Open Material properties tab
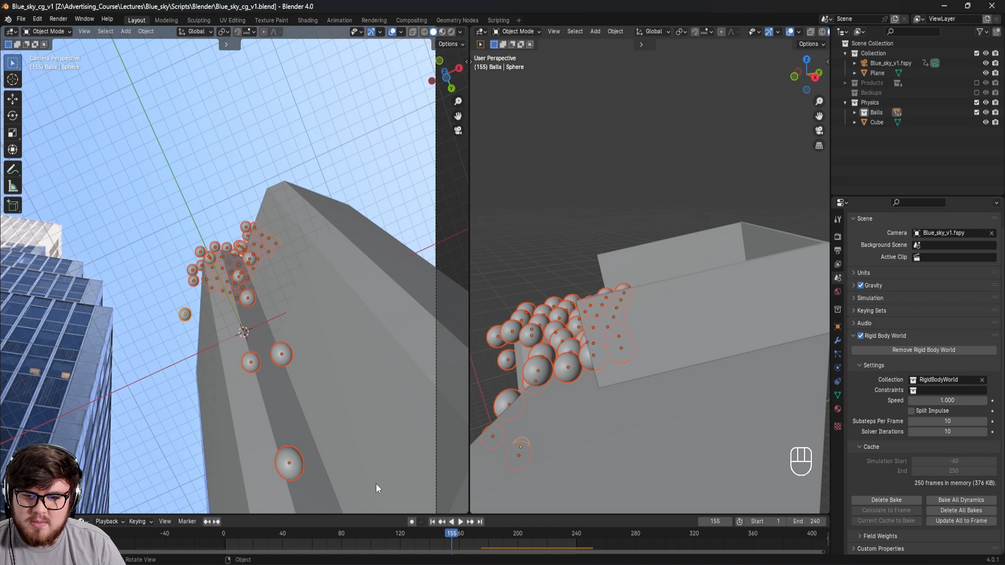The height and width of the screenshot is (565, 1005). 838,409
